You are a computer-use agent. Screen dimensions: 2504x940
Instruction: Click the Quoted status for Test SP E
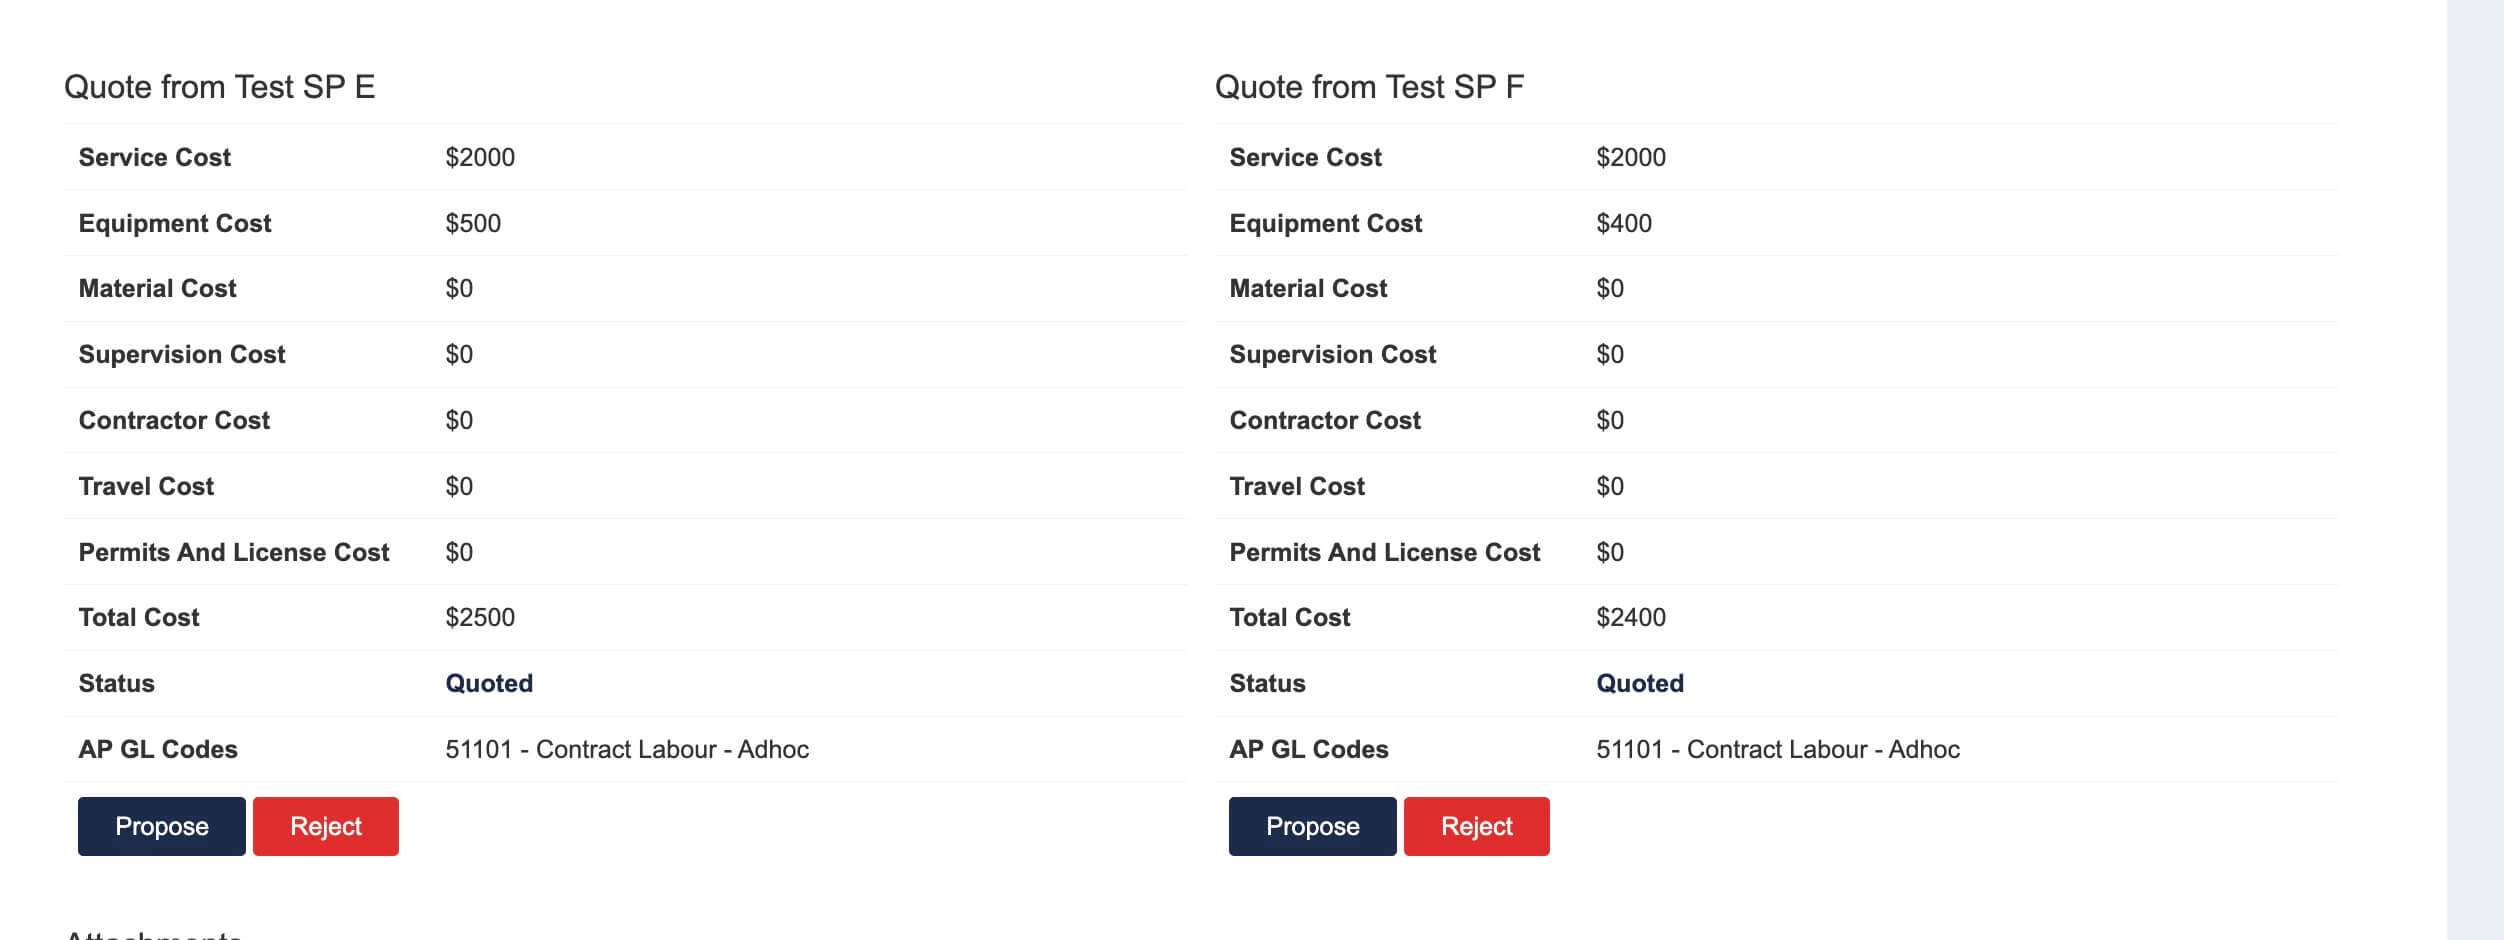click(x=489, y=683)
